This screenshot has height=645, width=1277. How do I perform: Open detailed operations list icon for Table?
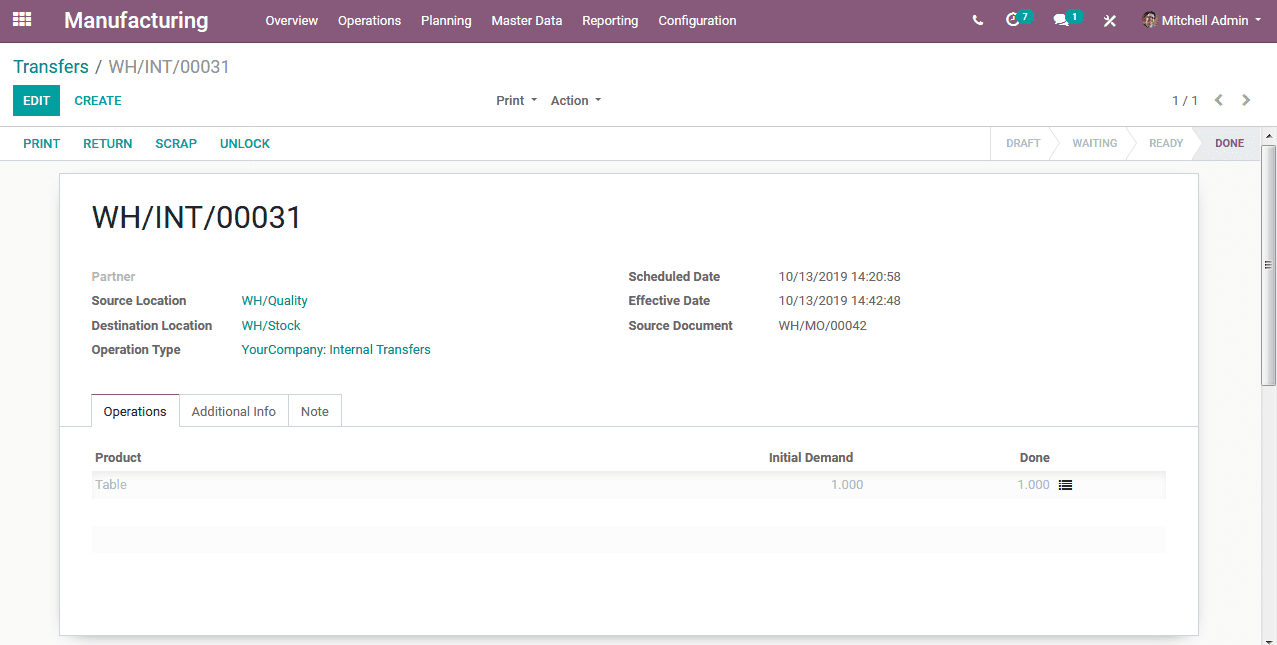coord(1066,485)
